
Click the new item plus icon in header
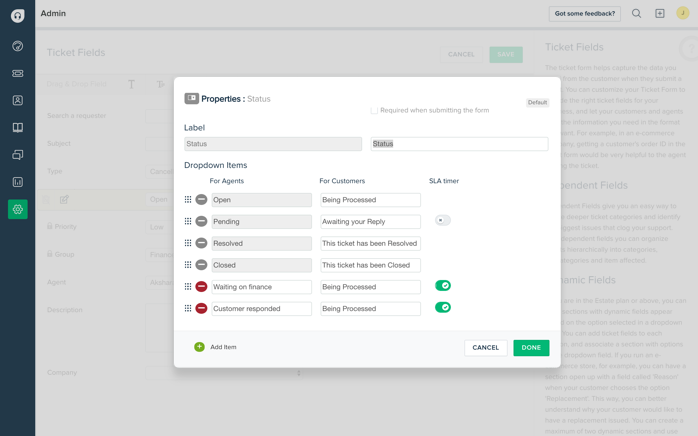(660, 13)
